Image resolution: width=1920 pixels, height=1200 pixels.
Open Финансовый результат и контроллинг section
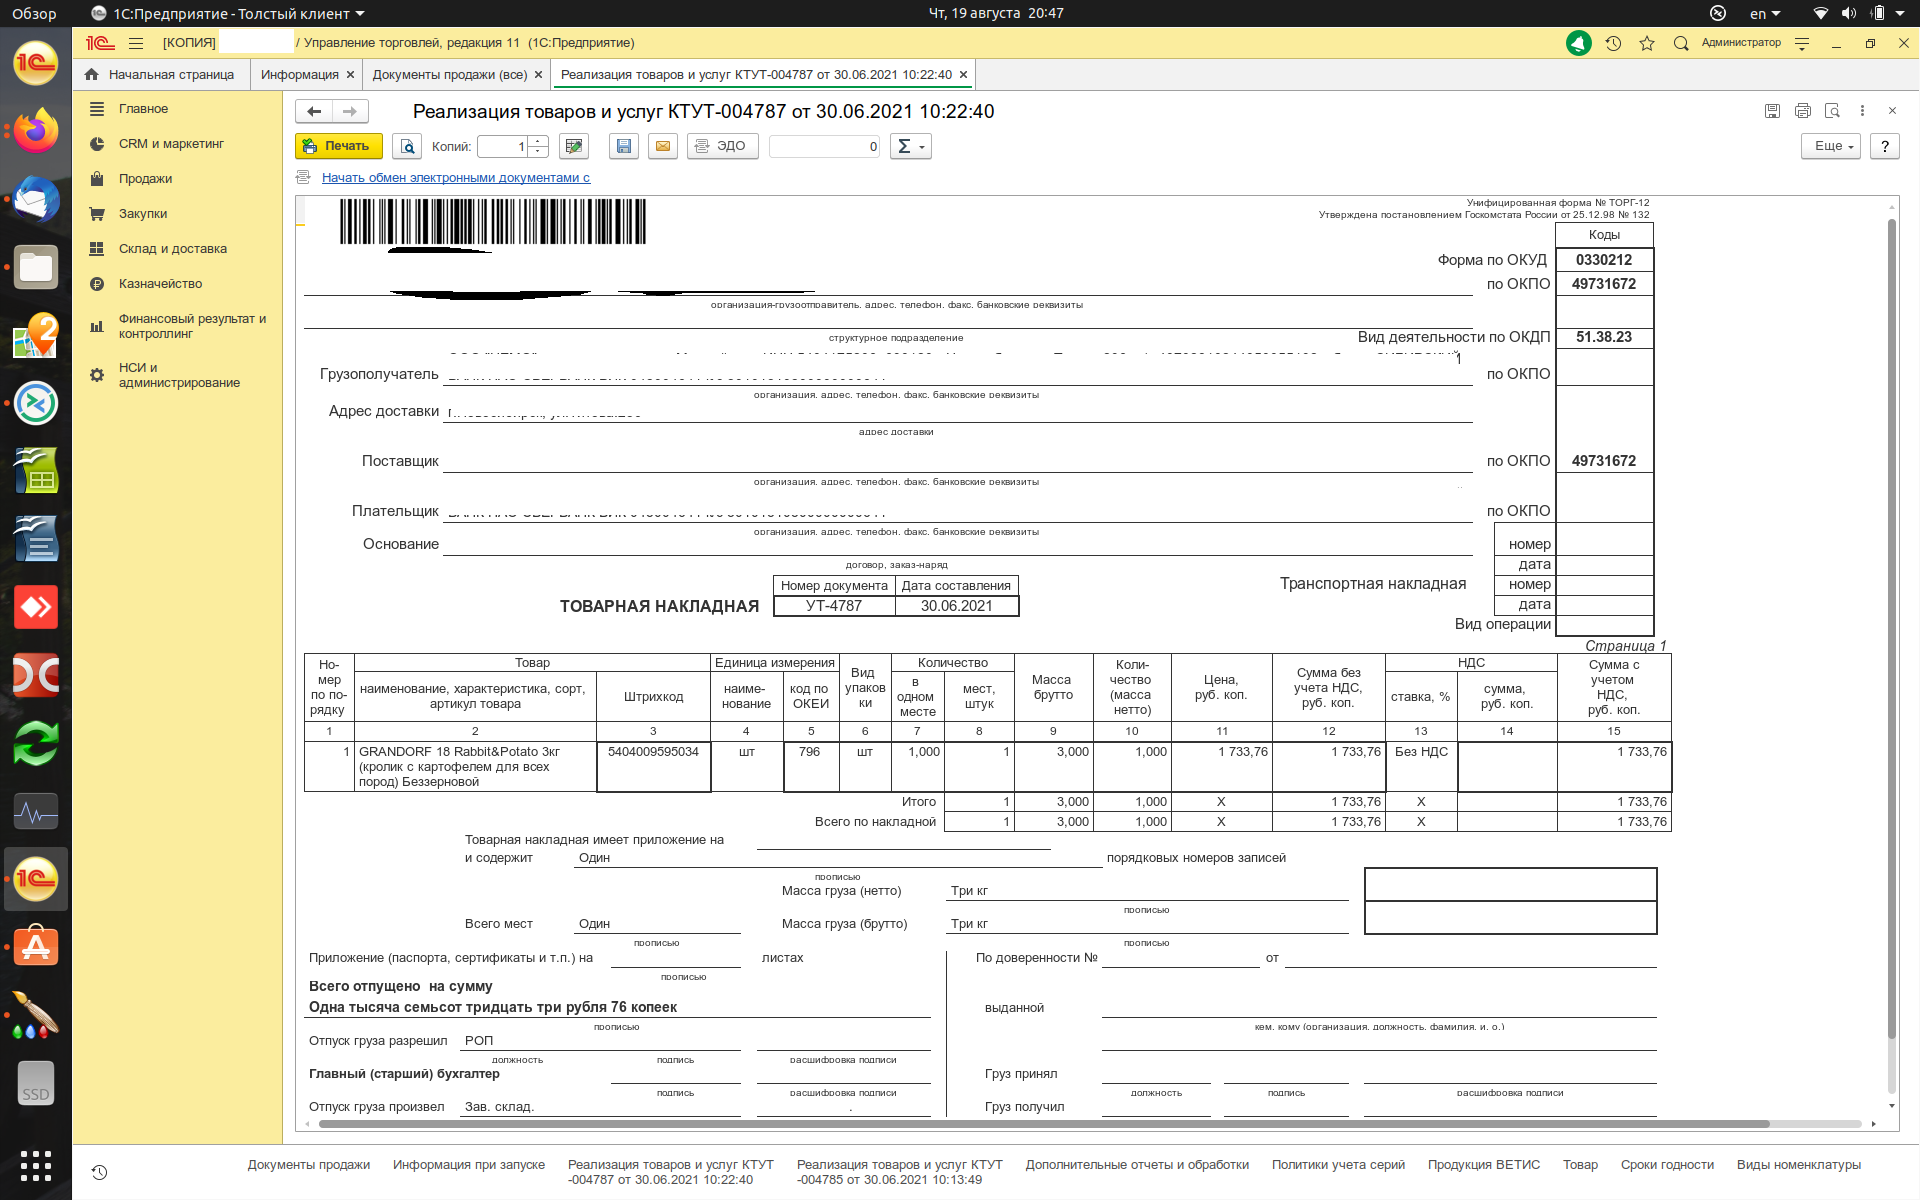click(x=192, y=326)
